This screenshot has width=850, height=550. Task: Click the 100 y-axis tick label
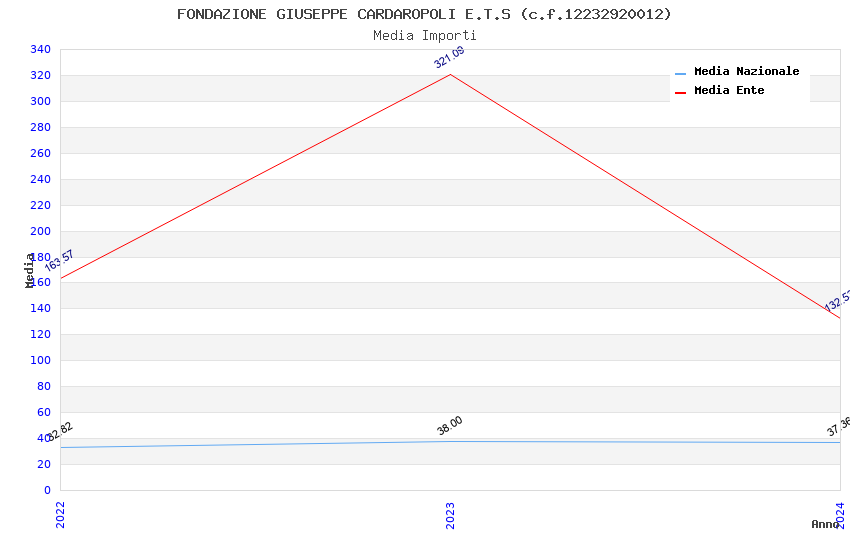click(40, 360)
